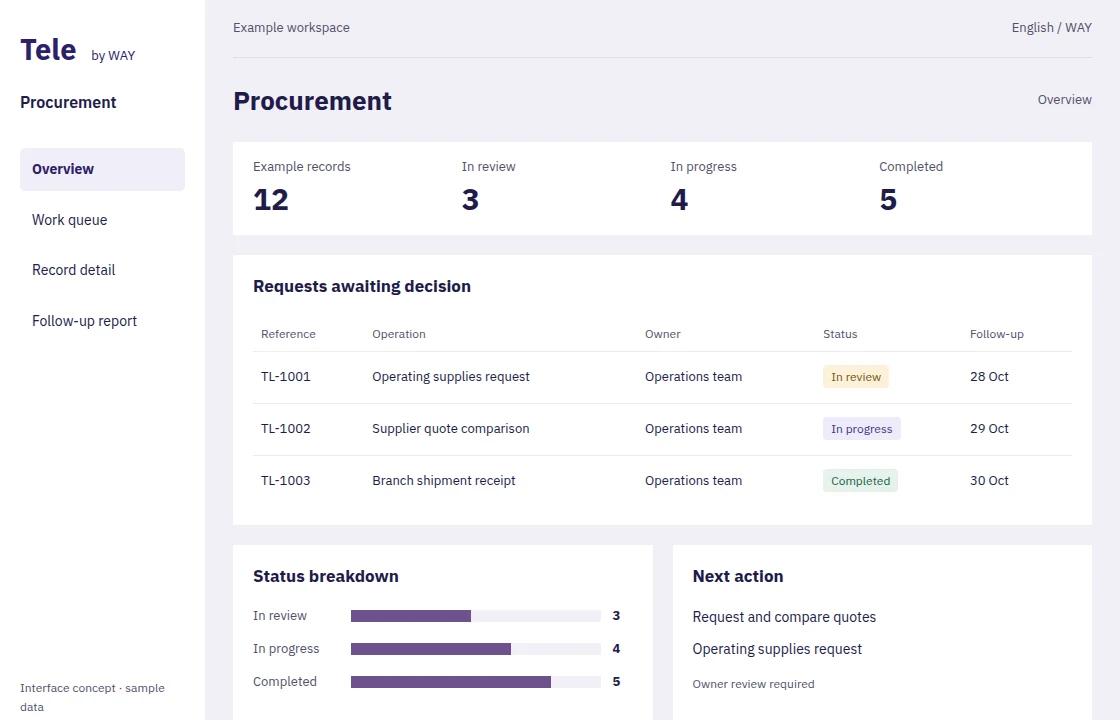Click the In review summary count 3
The width and height of the screenshot is (1120, 720).
[x=470, y=200]
